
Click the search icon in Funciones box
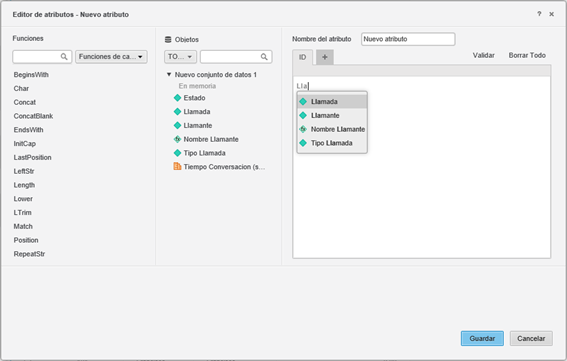[64, 57]
